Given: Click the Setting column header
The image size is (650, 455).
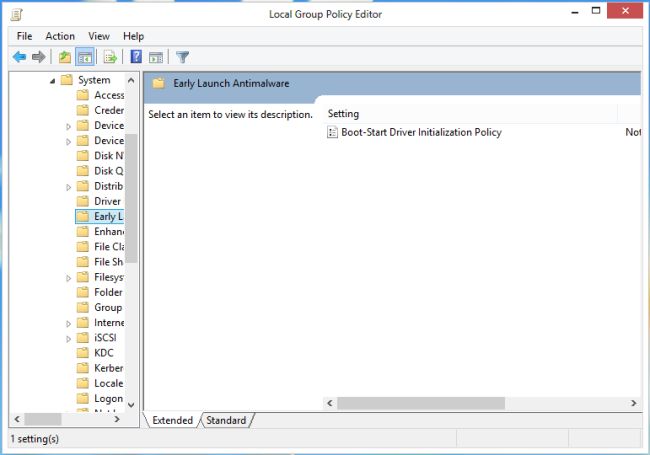Looking at the screenshot, I should tap(471, 114).
